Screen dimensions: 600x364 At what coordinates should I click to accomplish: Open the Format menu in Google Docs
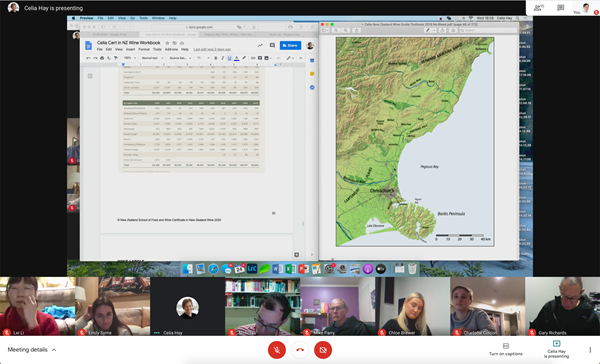tap(144, 49)
